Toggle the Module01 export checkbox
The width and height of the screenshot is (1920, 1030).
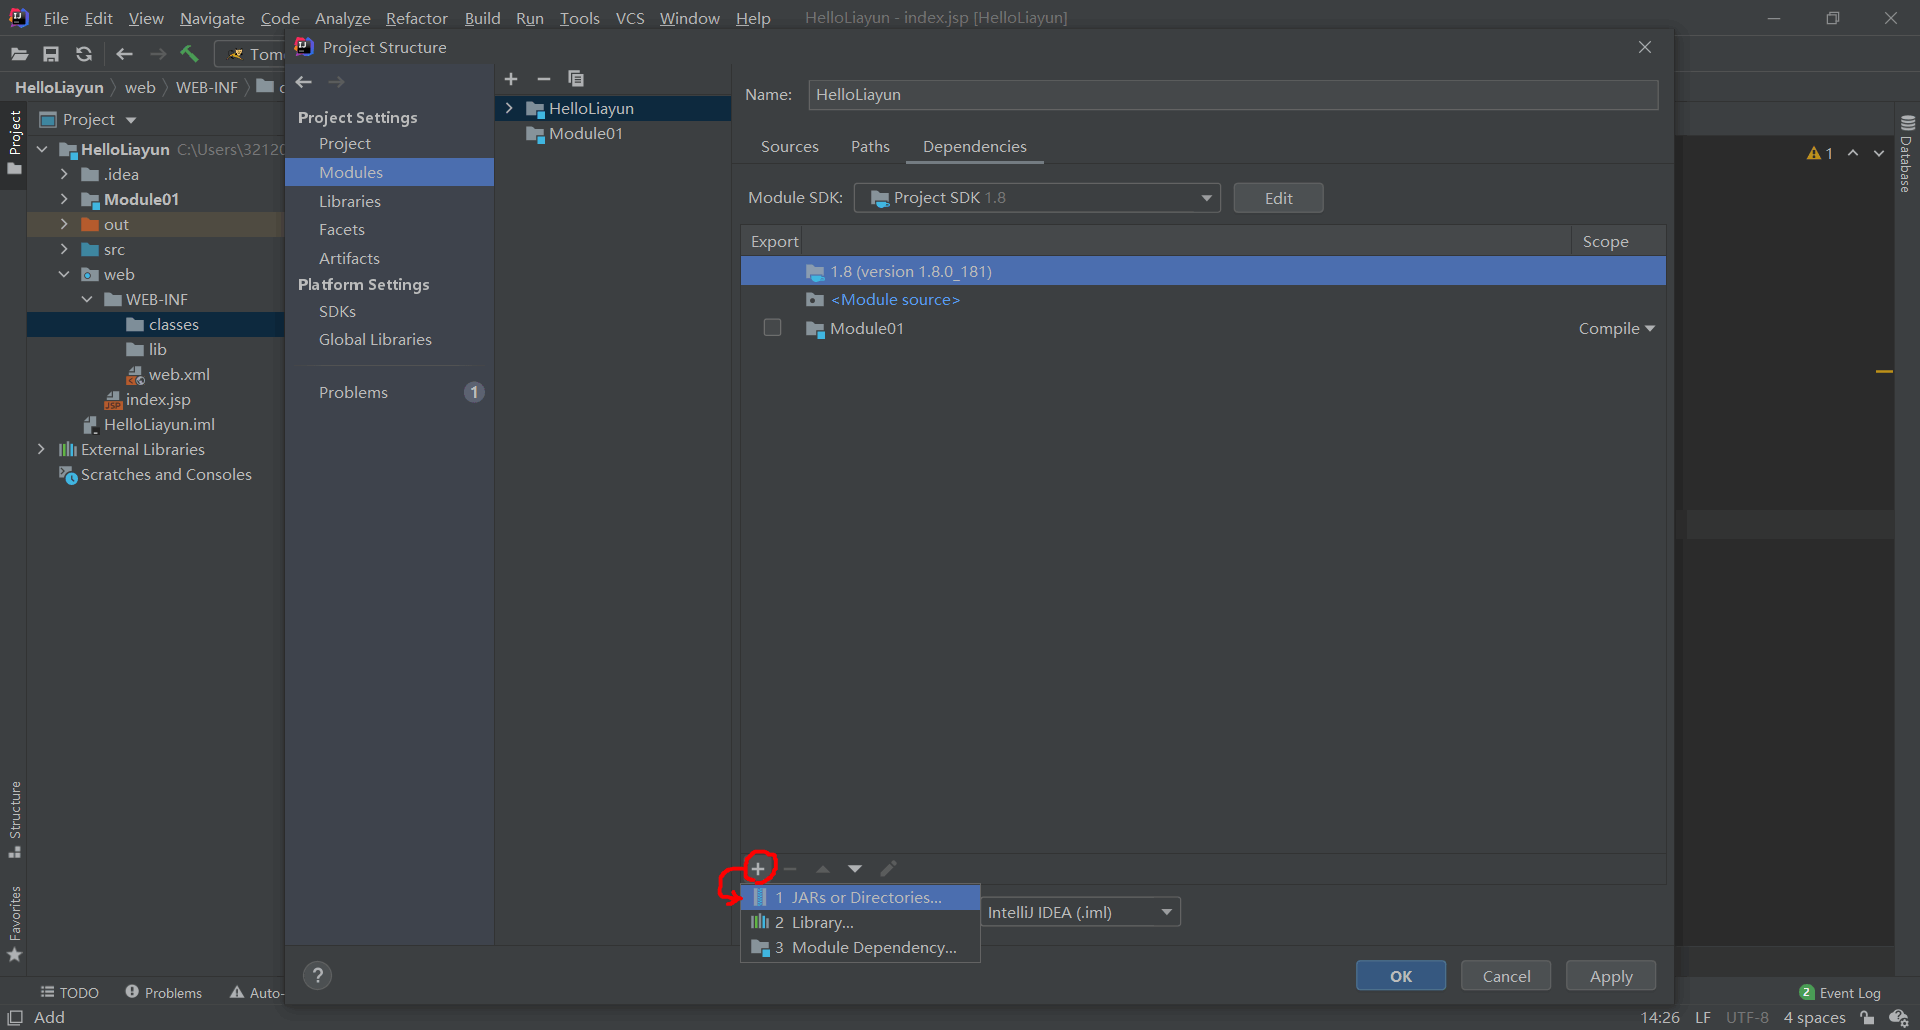click(772, 328)
